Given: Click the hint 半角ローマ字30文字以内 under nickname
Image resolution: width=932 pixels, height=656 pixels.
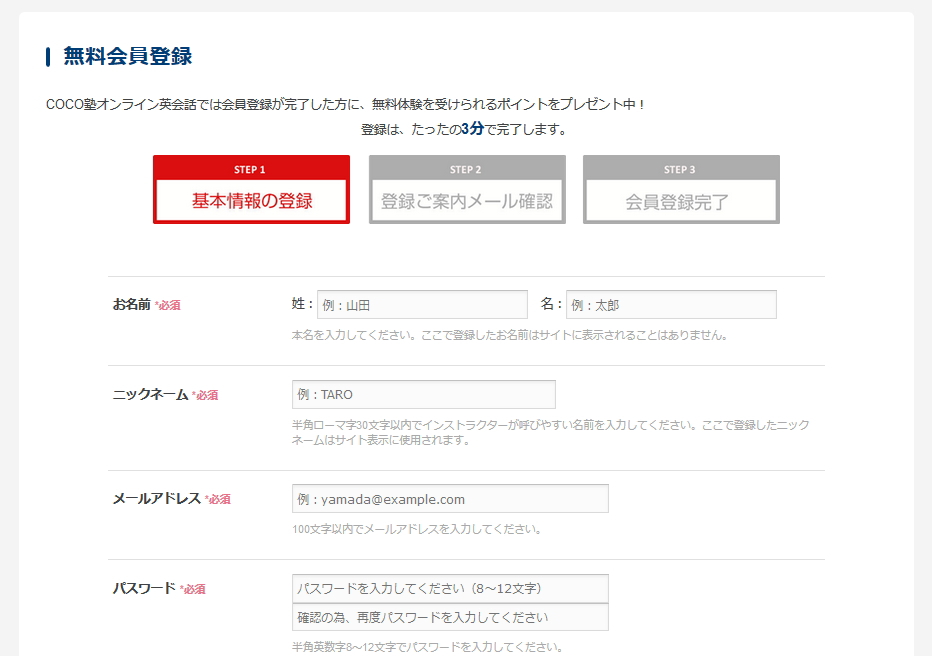Looking at the screenshot, I should coord(550,433).
